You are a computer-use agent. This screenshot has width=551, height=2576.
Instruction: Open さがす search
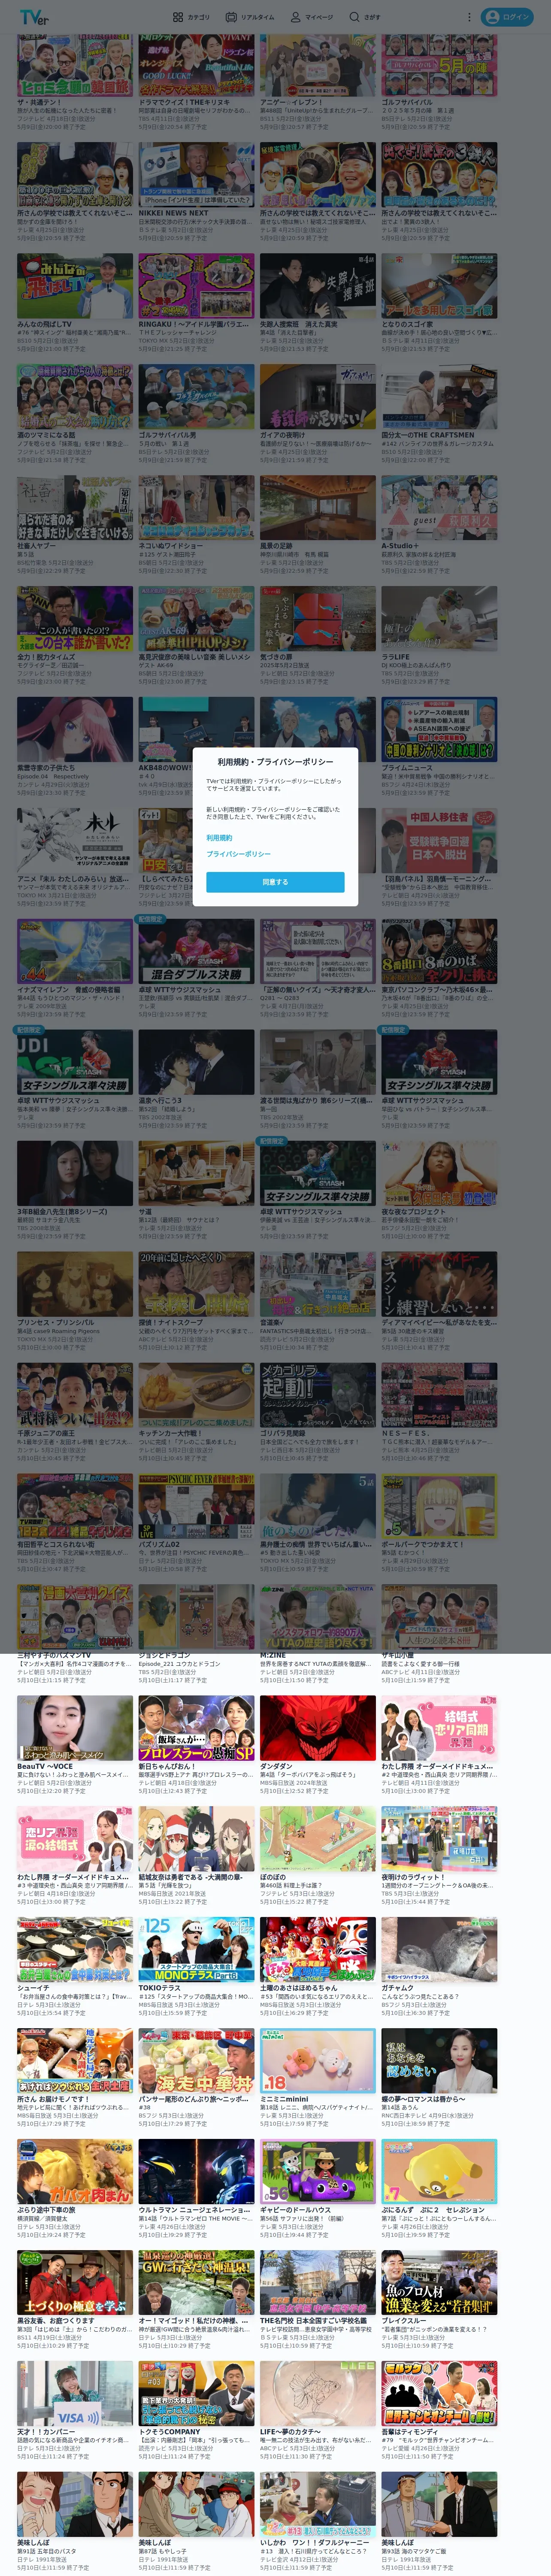tap(365, 17)
